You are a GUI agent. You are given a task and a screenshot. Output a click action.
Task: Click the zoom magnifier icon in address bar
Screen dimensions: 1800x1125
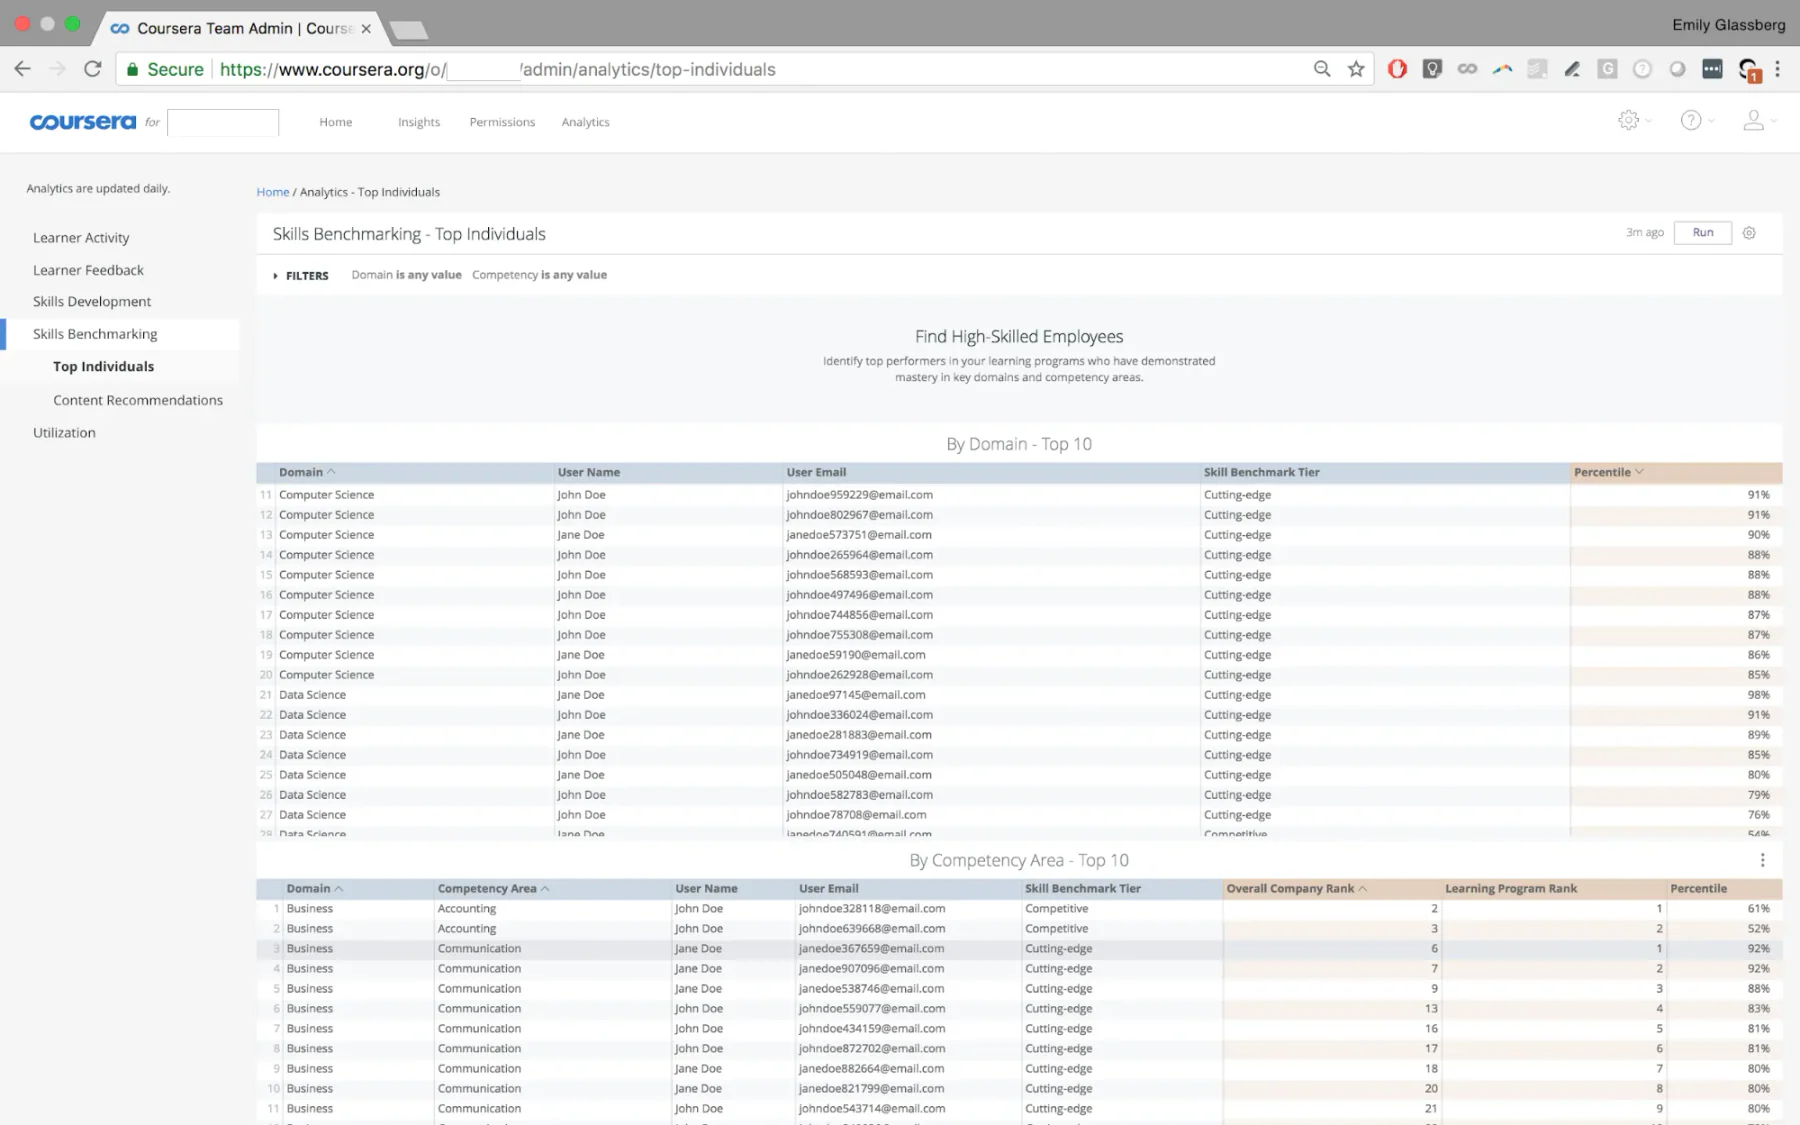[x=1322, y=69]
